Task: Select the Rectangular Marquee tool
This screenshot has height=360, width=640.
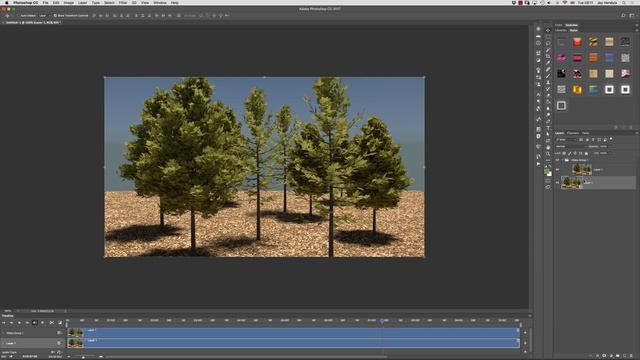Action: pyautogui.click(x=548, y=37)
